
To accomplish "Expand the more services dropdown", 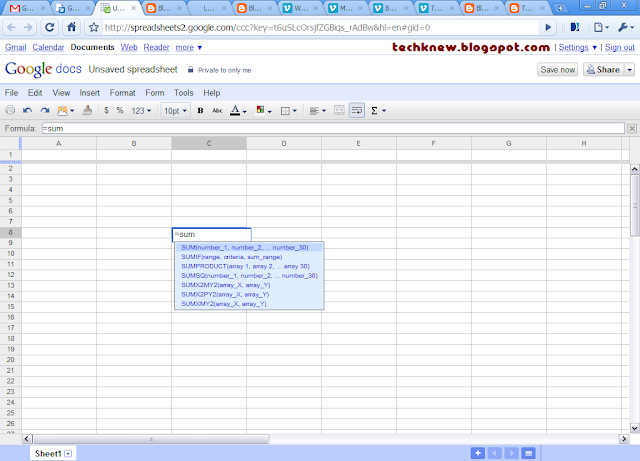I will click(x=189, y=47).
